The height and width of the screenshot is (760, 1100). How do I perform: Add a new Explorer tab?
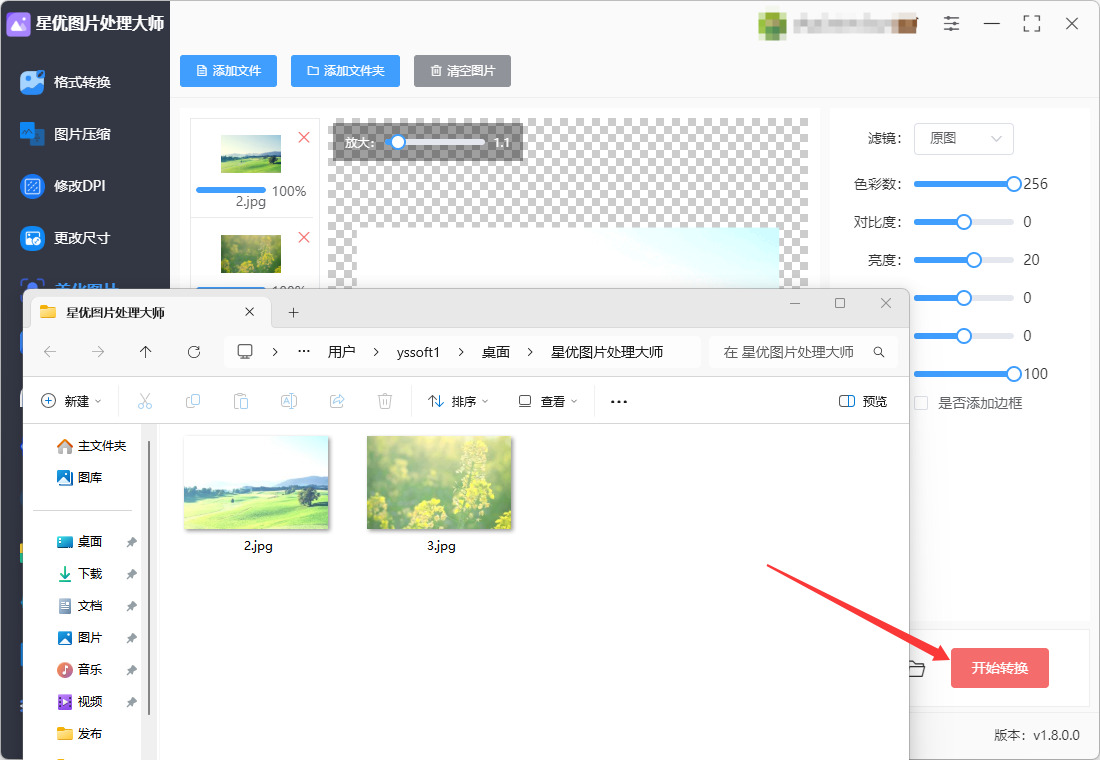[293, 312]
